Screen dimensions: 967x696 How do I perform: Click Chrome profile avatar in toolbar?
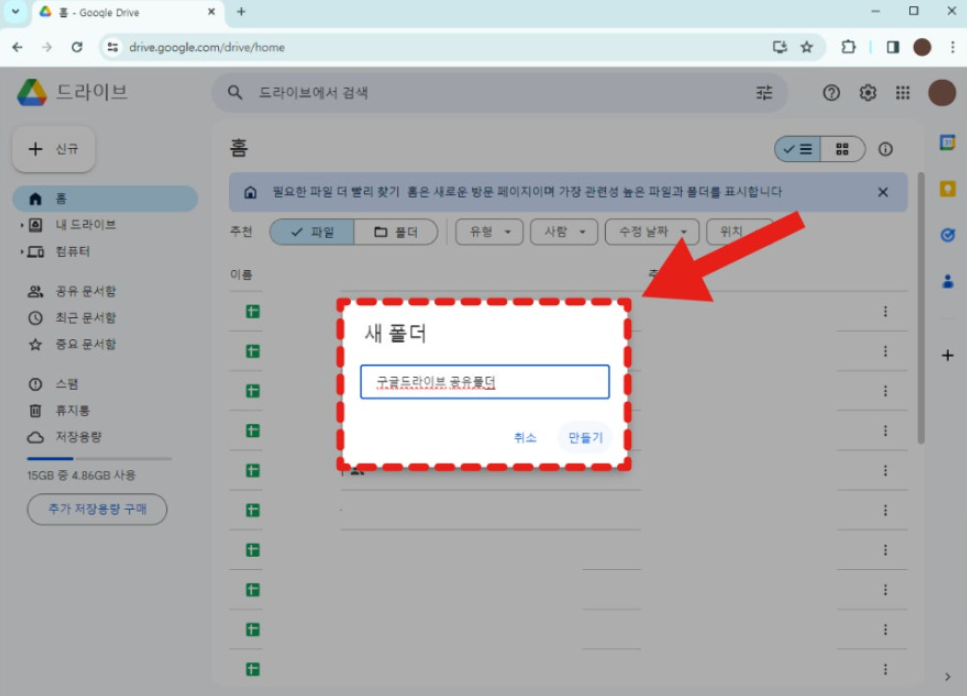coord(922,47)
